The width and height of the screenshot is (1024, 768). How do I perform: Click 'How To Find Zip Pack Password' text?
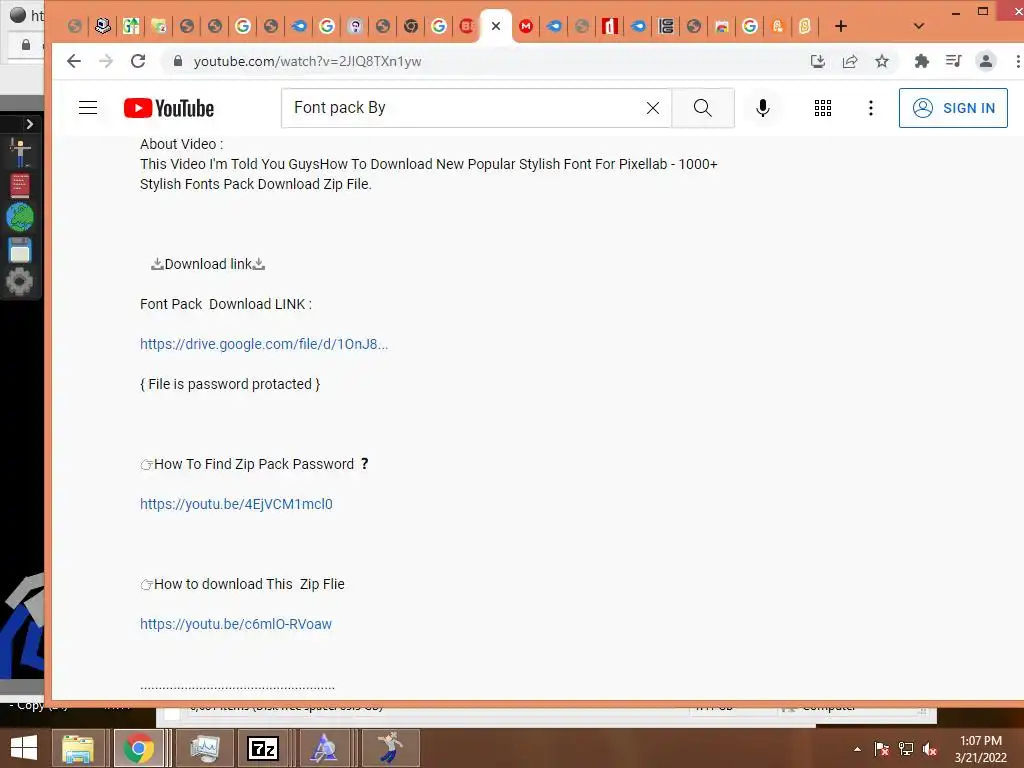click(x=254, y=464)
